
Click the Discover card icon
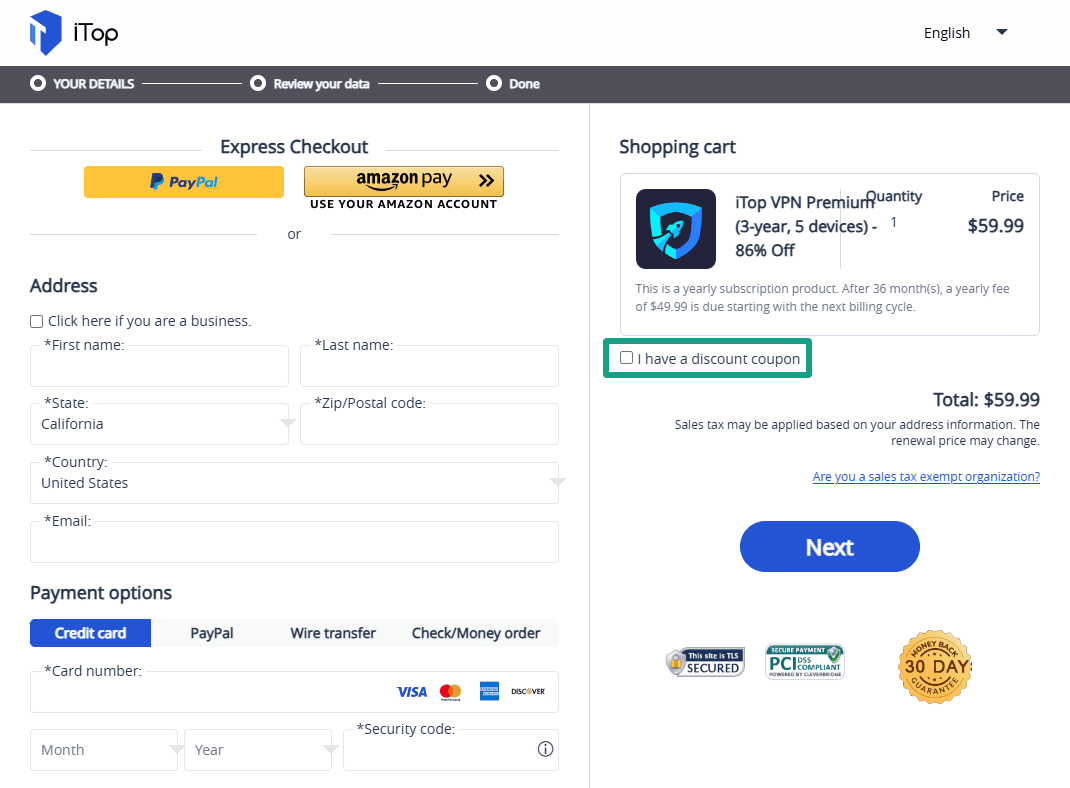tap(528, 691)
